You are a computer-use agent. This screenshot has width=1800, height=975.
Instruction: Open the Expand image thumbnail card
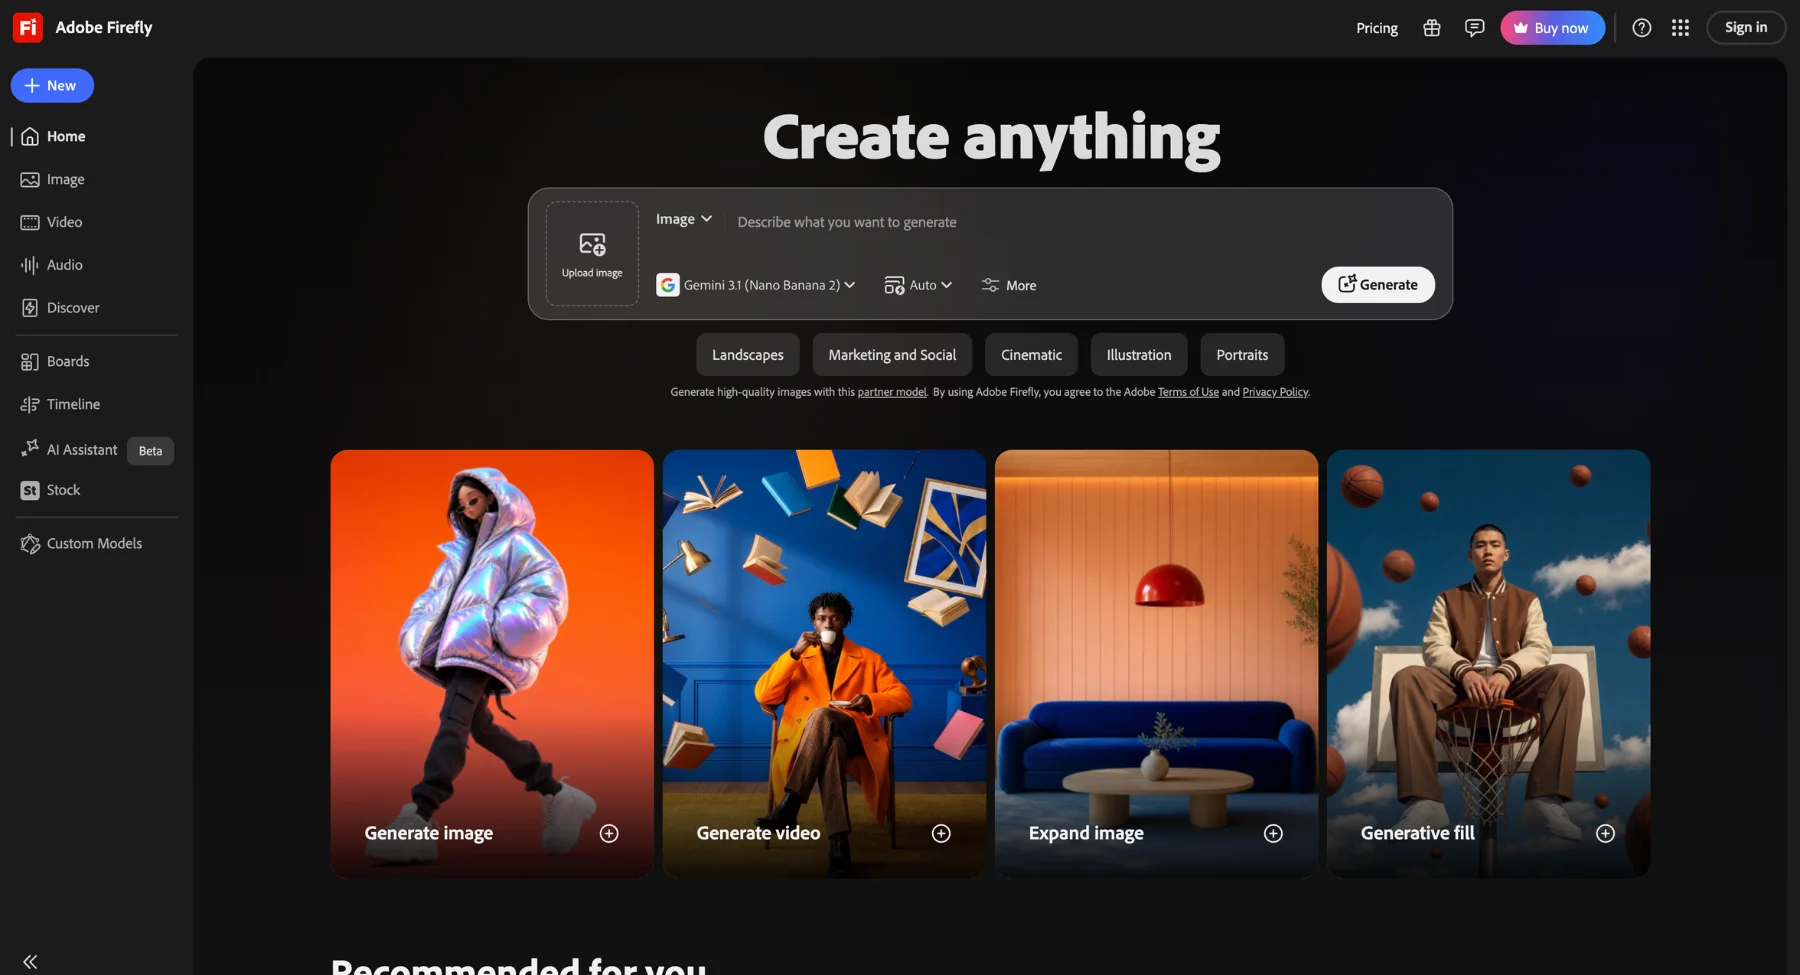[x=1156, y=664]
